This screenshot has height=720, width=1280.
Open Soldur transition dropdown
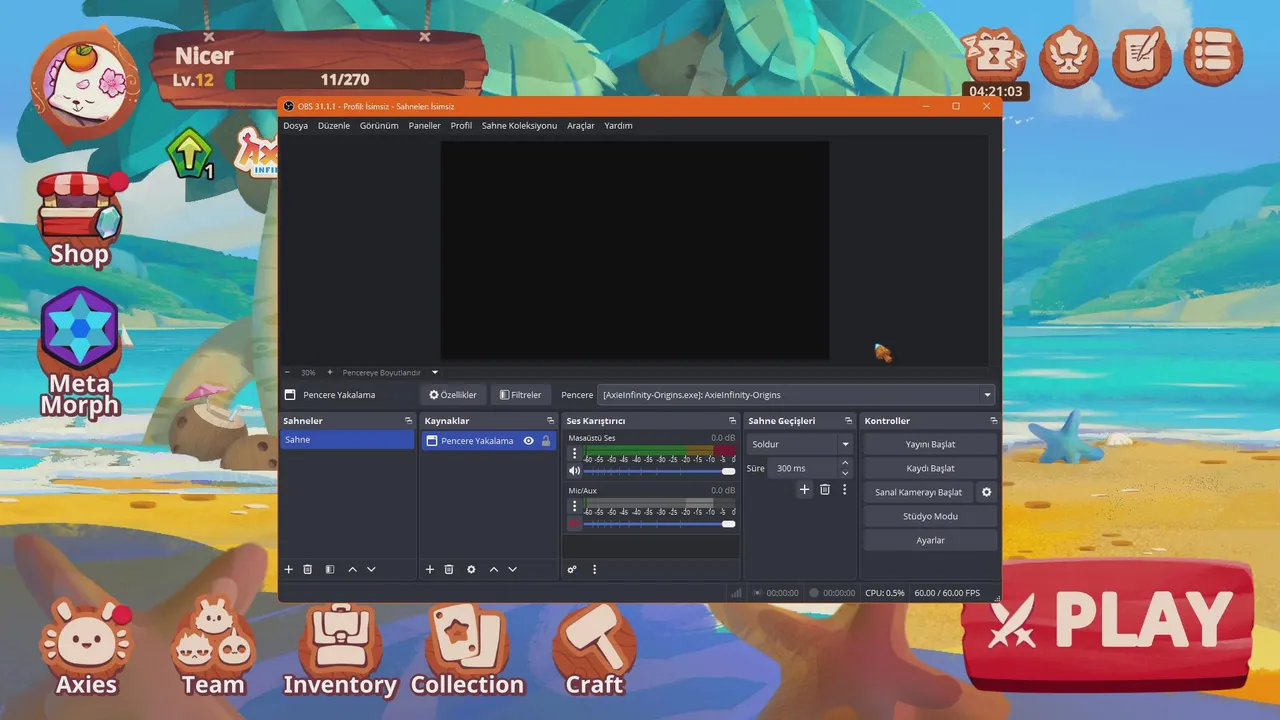coord(800,444)
